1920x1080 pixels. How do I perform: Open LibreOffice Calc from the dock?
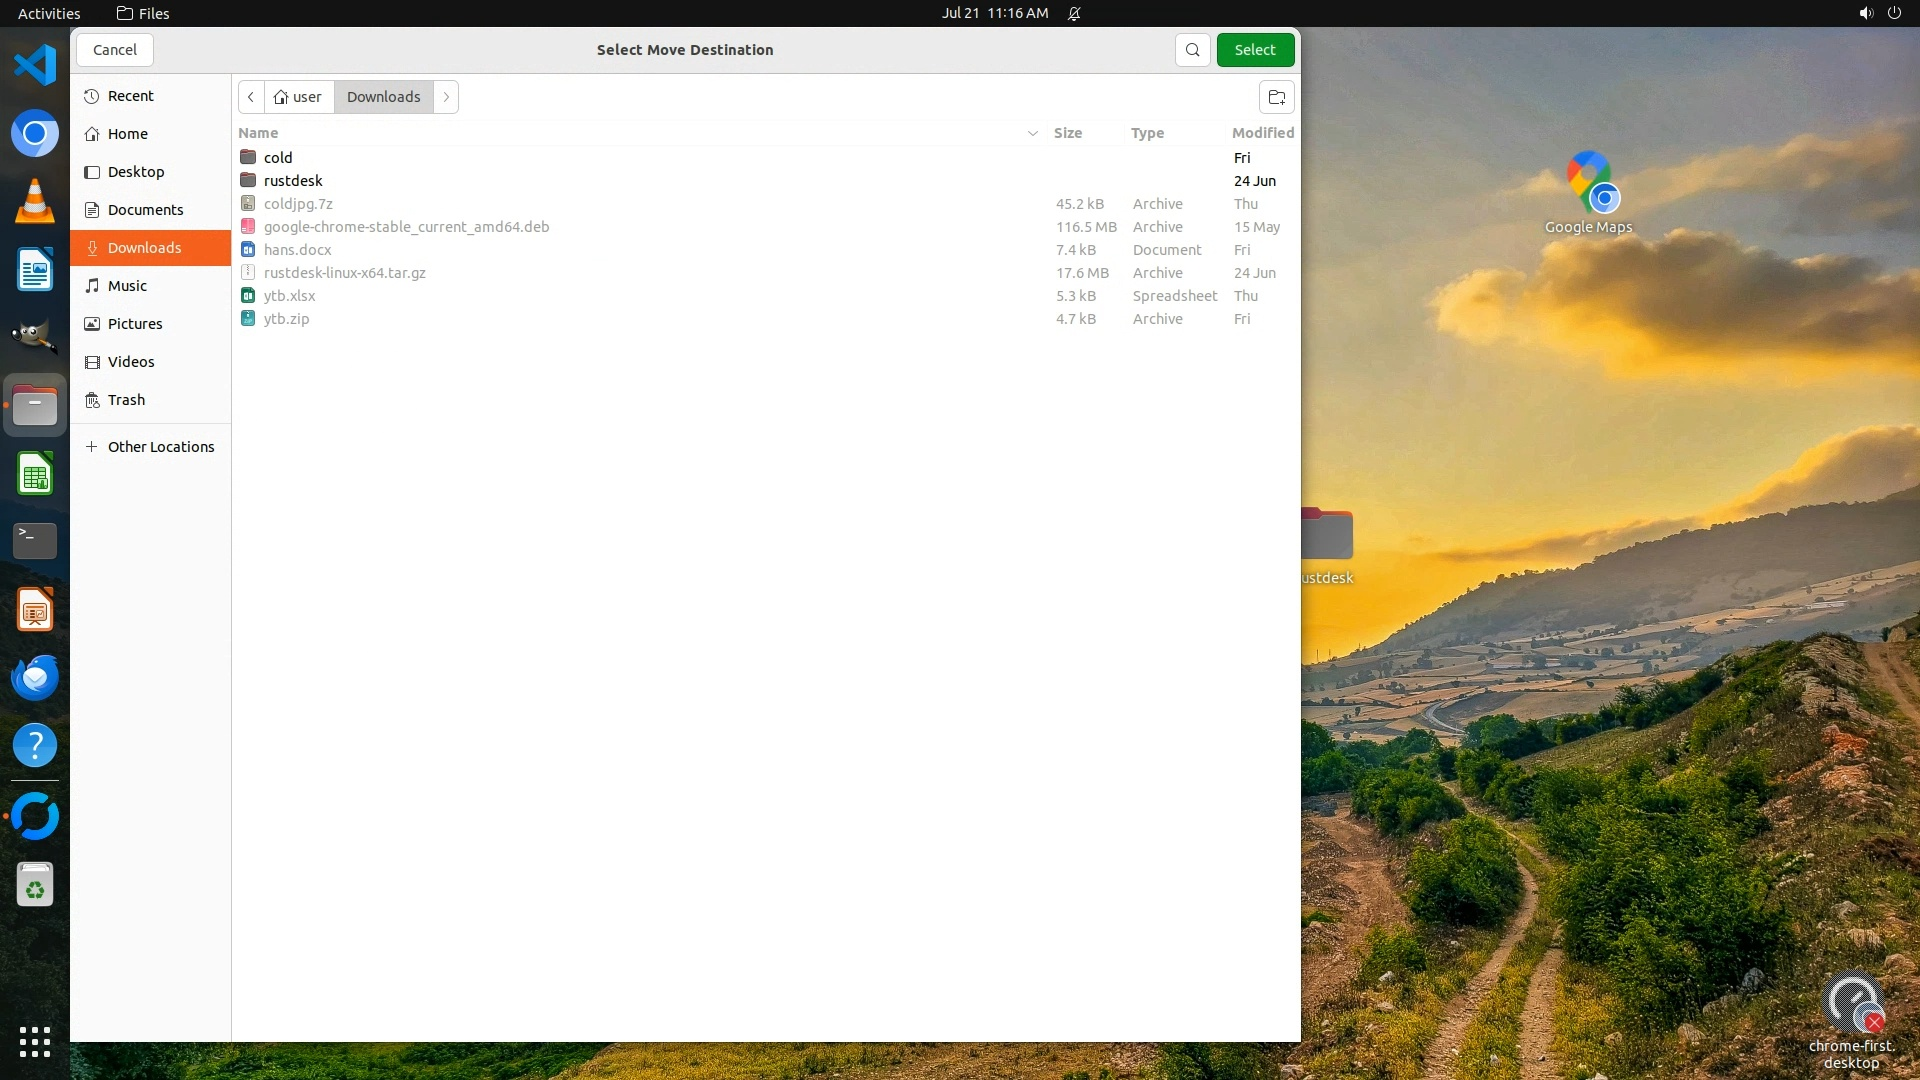coord(35,474)
